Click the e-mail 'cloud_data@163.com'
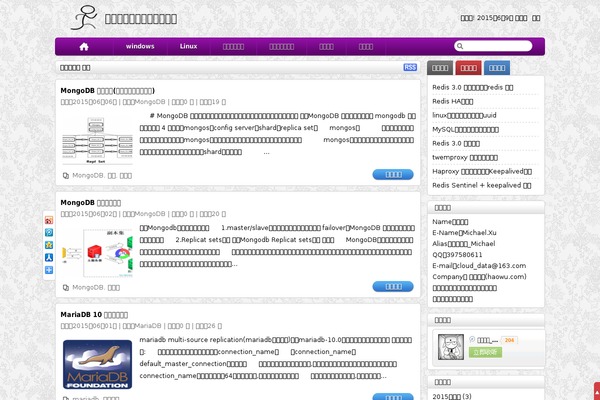This screenshot has width=600, height=400. [491, 266]
